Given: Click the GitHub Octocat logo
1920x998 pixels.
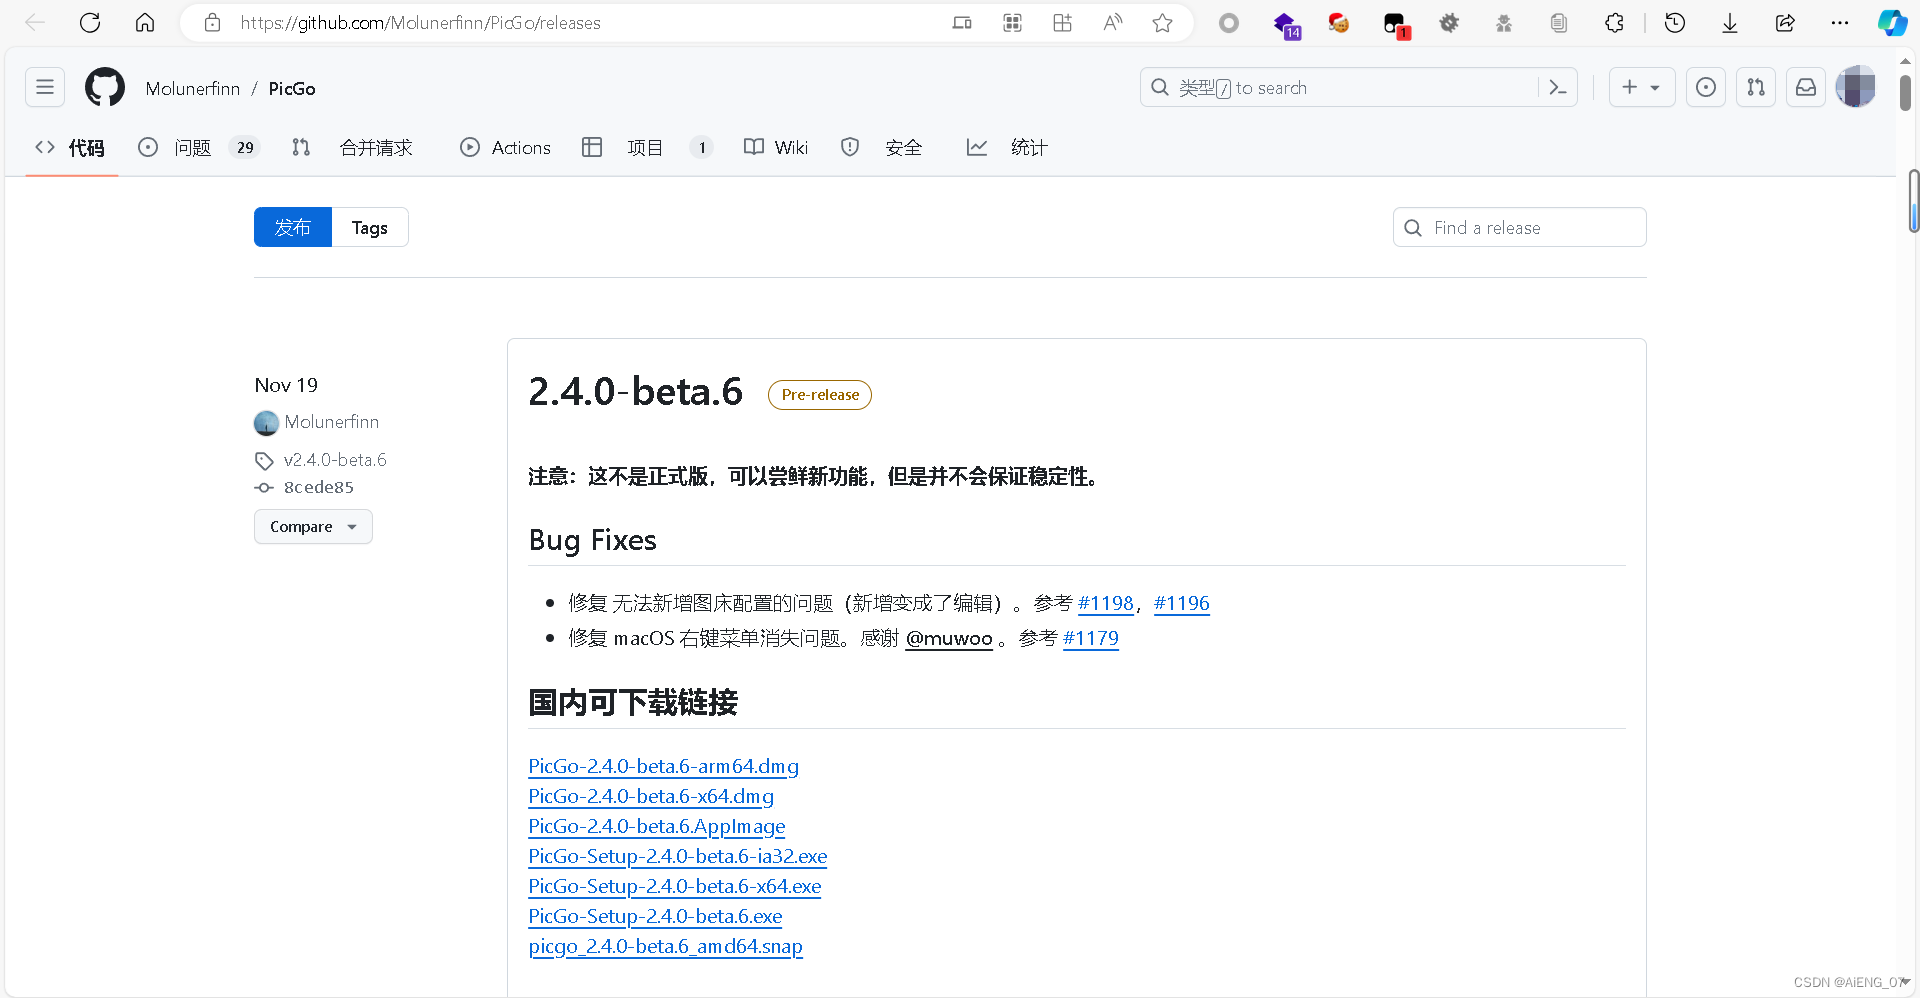Looking at the screenshot, I should 105,87.
